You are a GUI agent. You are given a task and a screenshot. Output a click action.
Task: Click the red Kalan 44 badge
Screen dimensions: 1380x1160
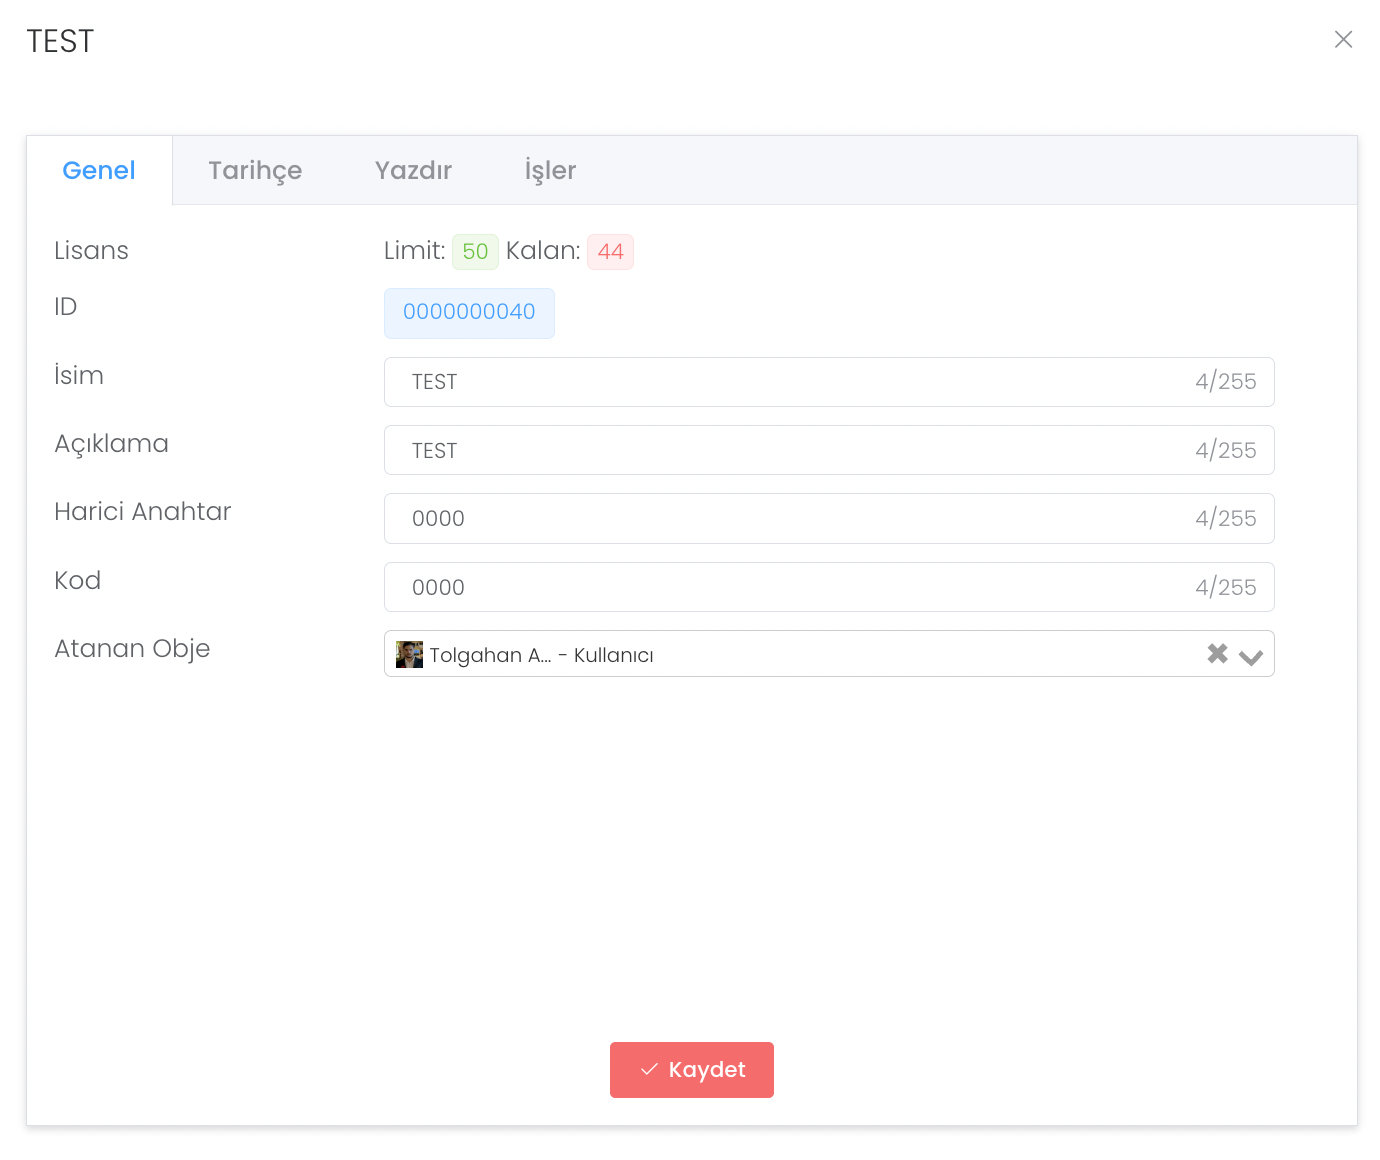[610, 251]
